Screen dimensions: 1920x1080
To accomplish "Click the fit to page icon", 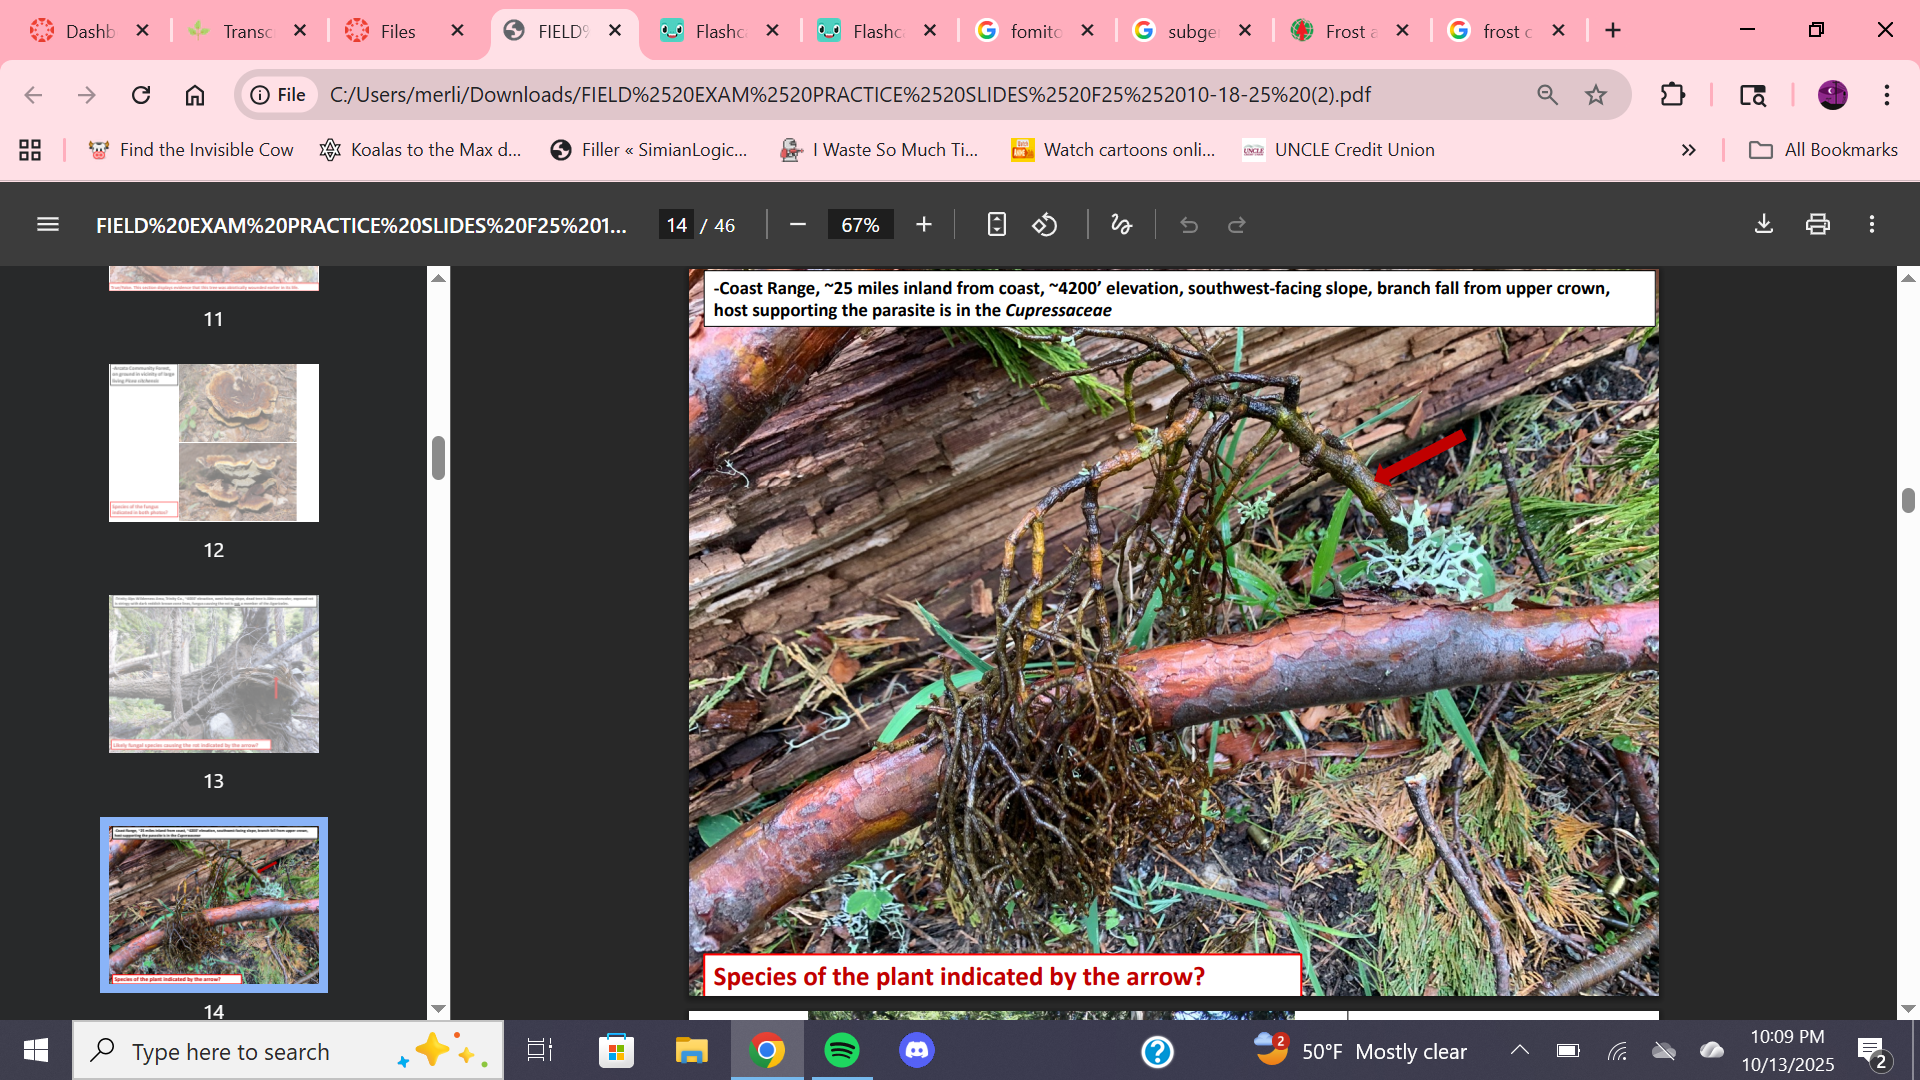I will click(x=996, y=225).
